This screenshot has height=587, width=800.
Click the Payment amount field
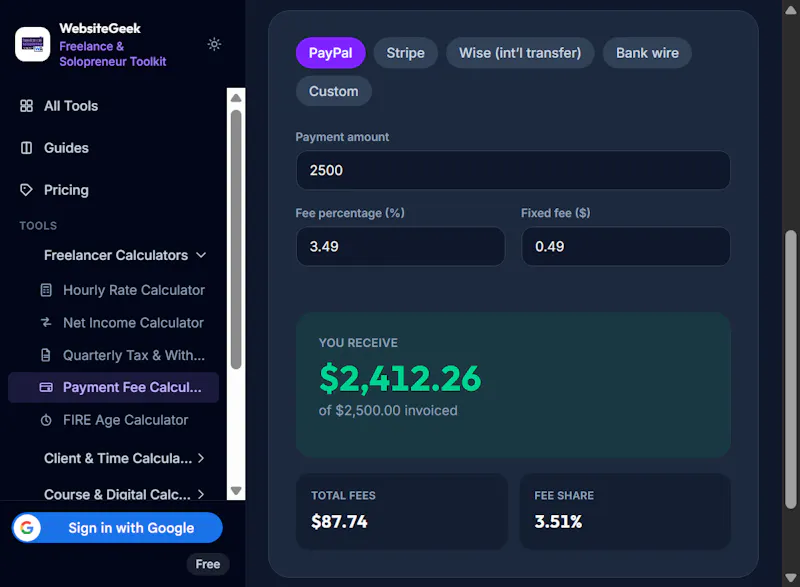point(513,170)
